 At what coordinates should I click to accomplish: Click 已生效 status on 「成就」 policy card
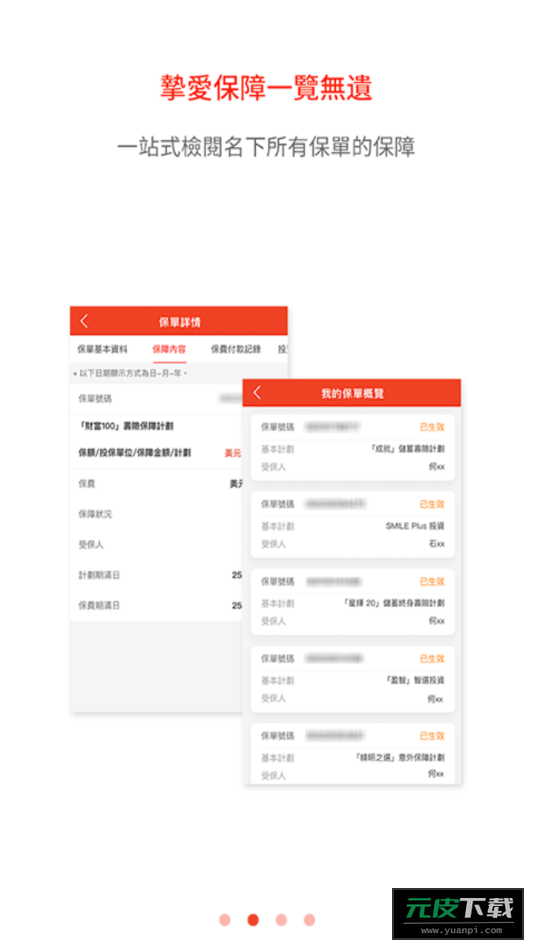click(432, 427)
